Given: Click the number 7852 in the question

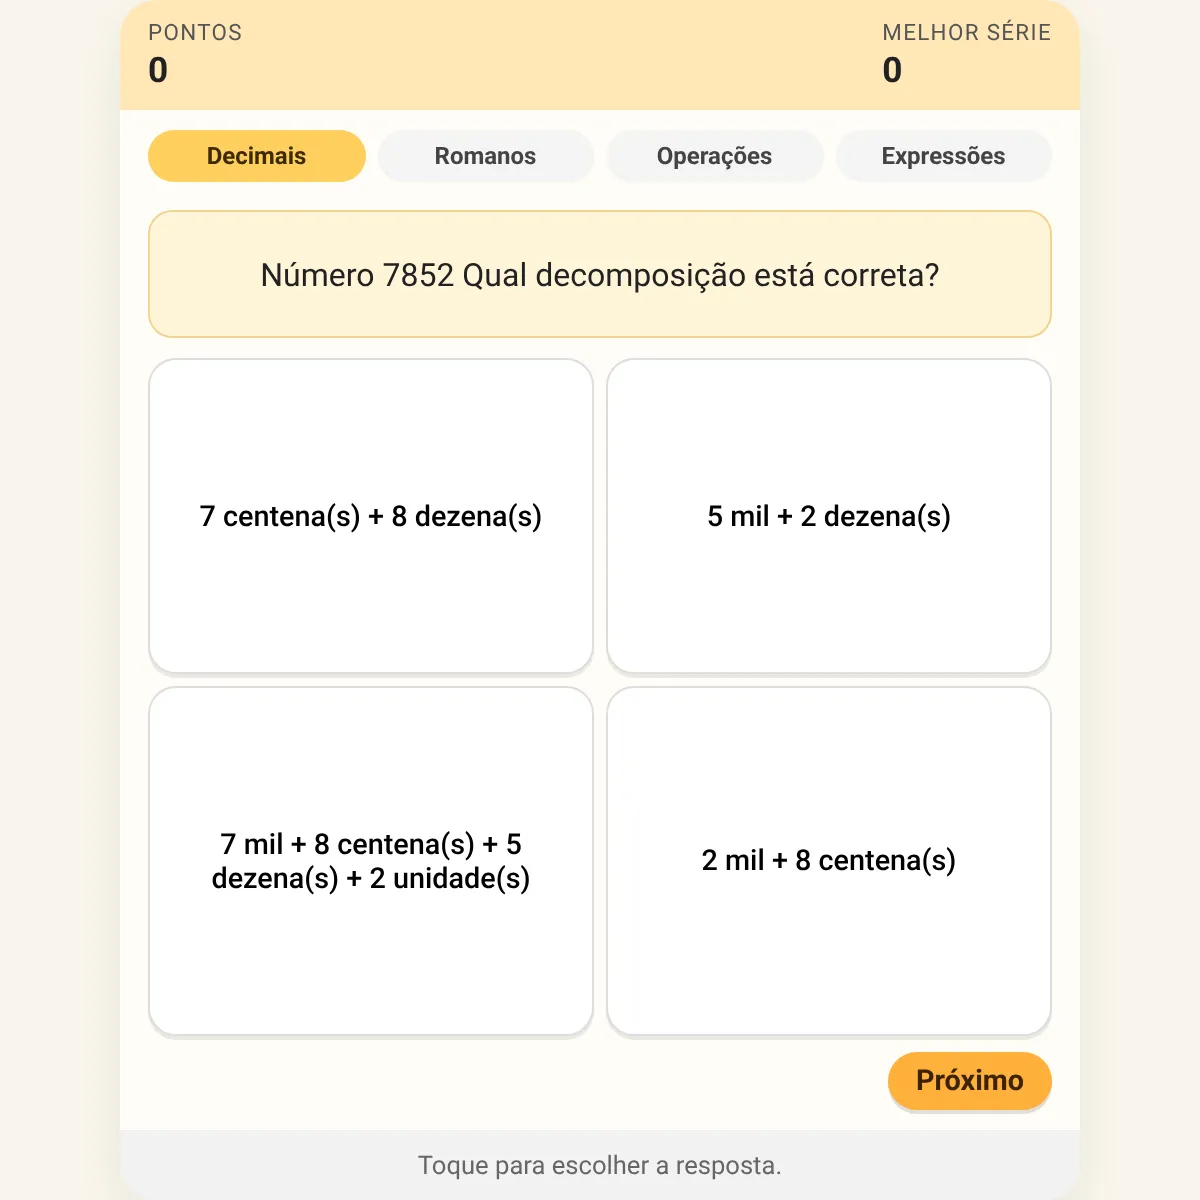Looking at the screenshot, I should point(418,275).
